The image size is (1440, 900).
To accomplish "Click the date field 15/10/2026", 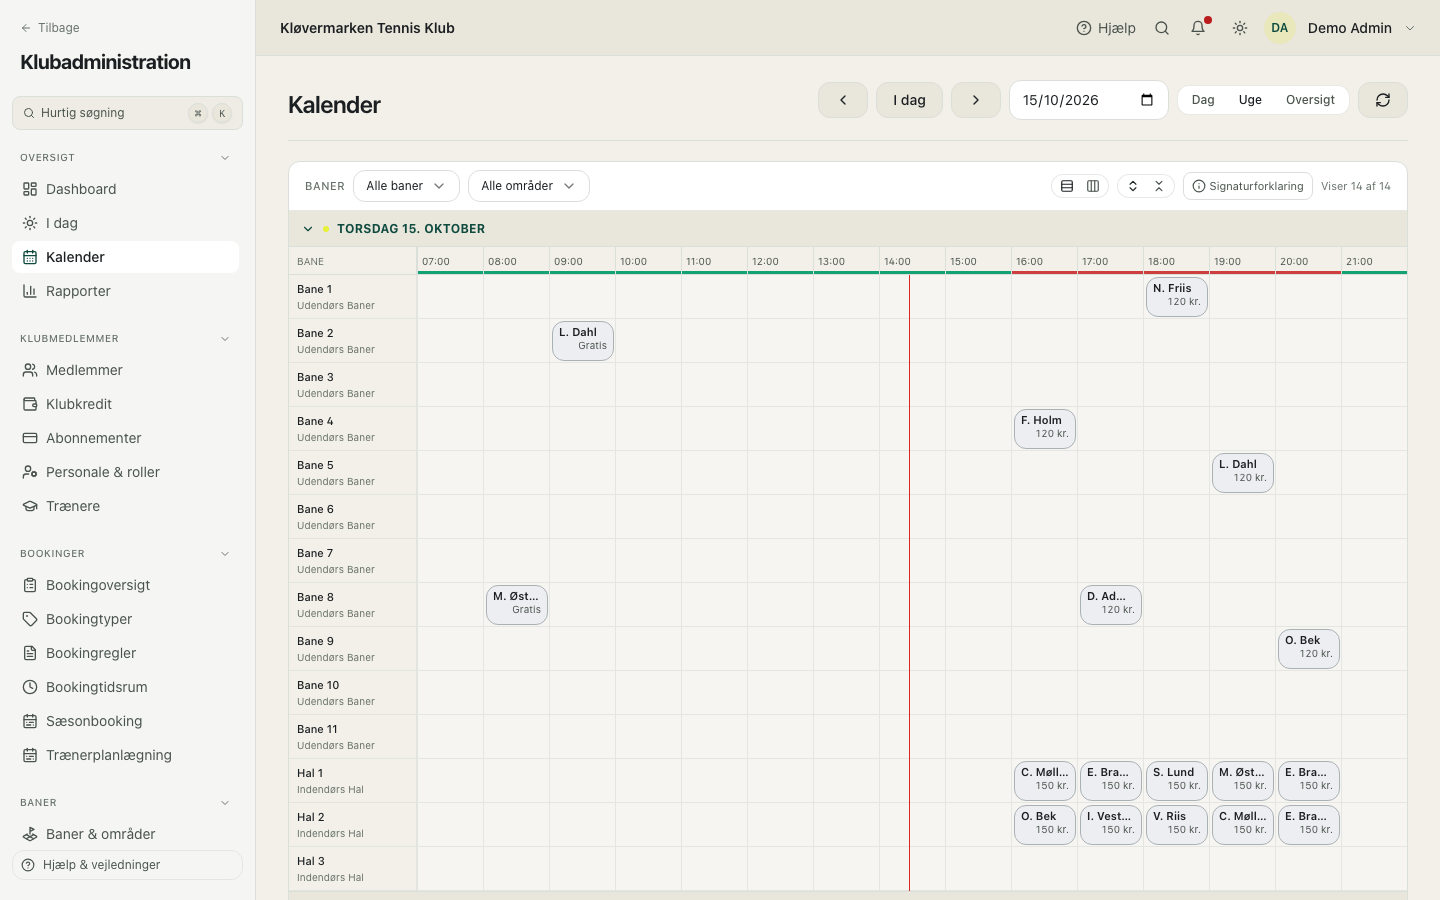I will pyautogui.click(x=1089, y=100).
